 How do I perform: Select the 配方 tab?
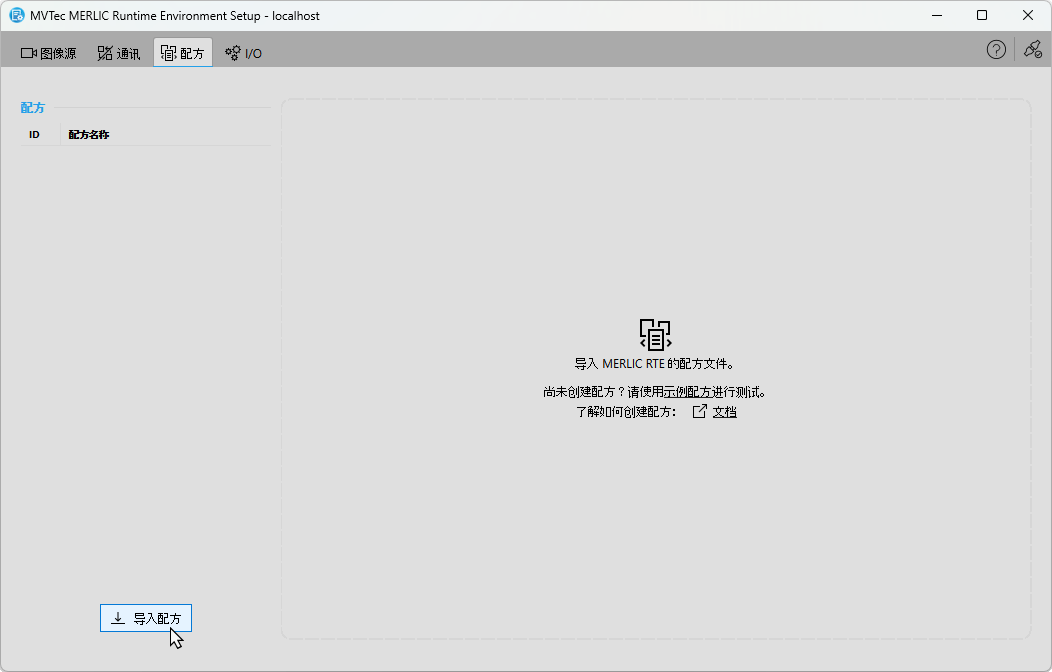point(183,53)
